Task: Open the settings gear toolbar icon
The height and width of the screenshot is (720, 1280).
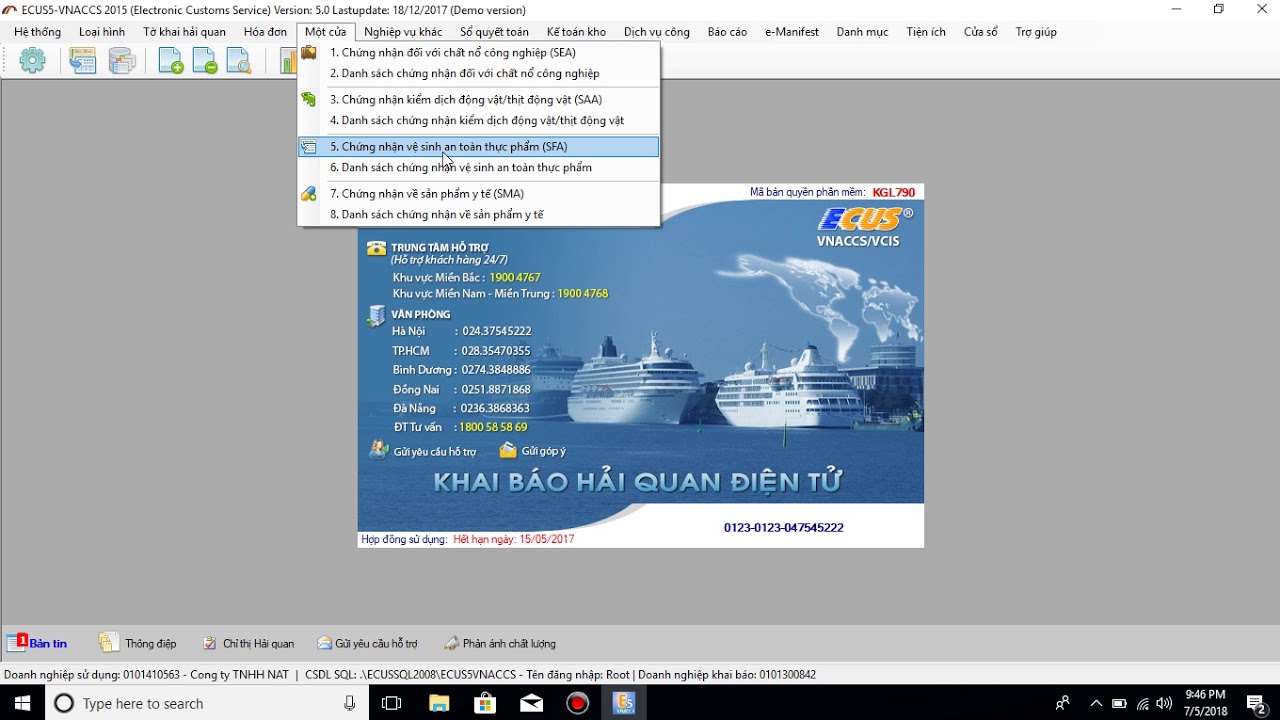Action: point(33,61)
